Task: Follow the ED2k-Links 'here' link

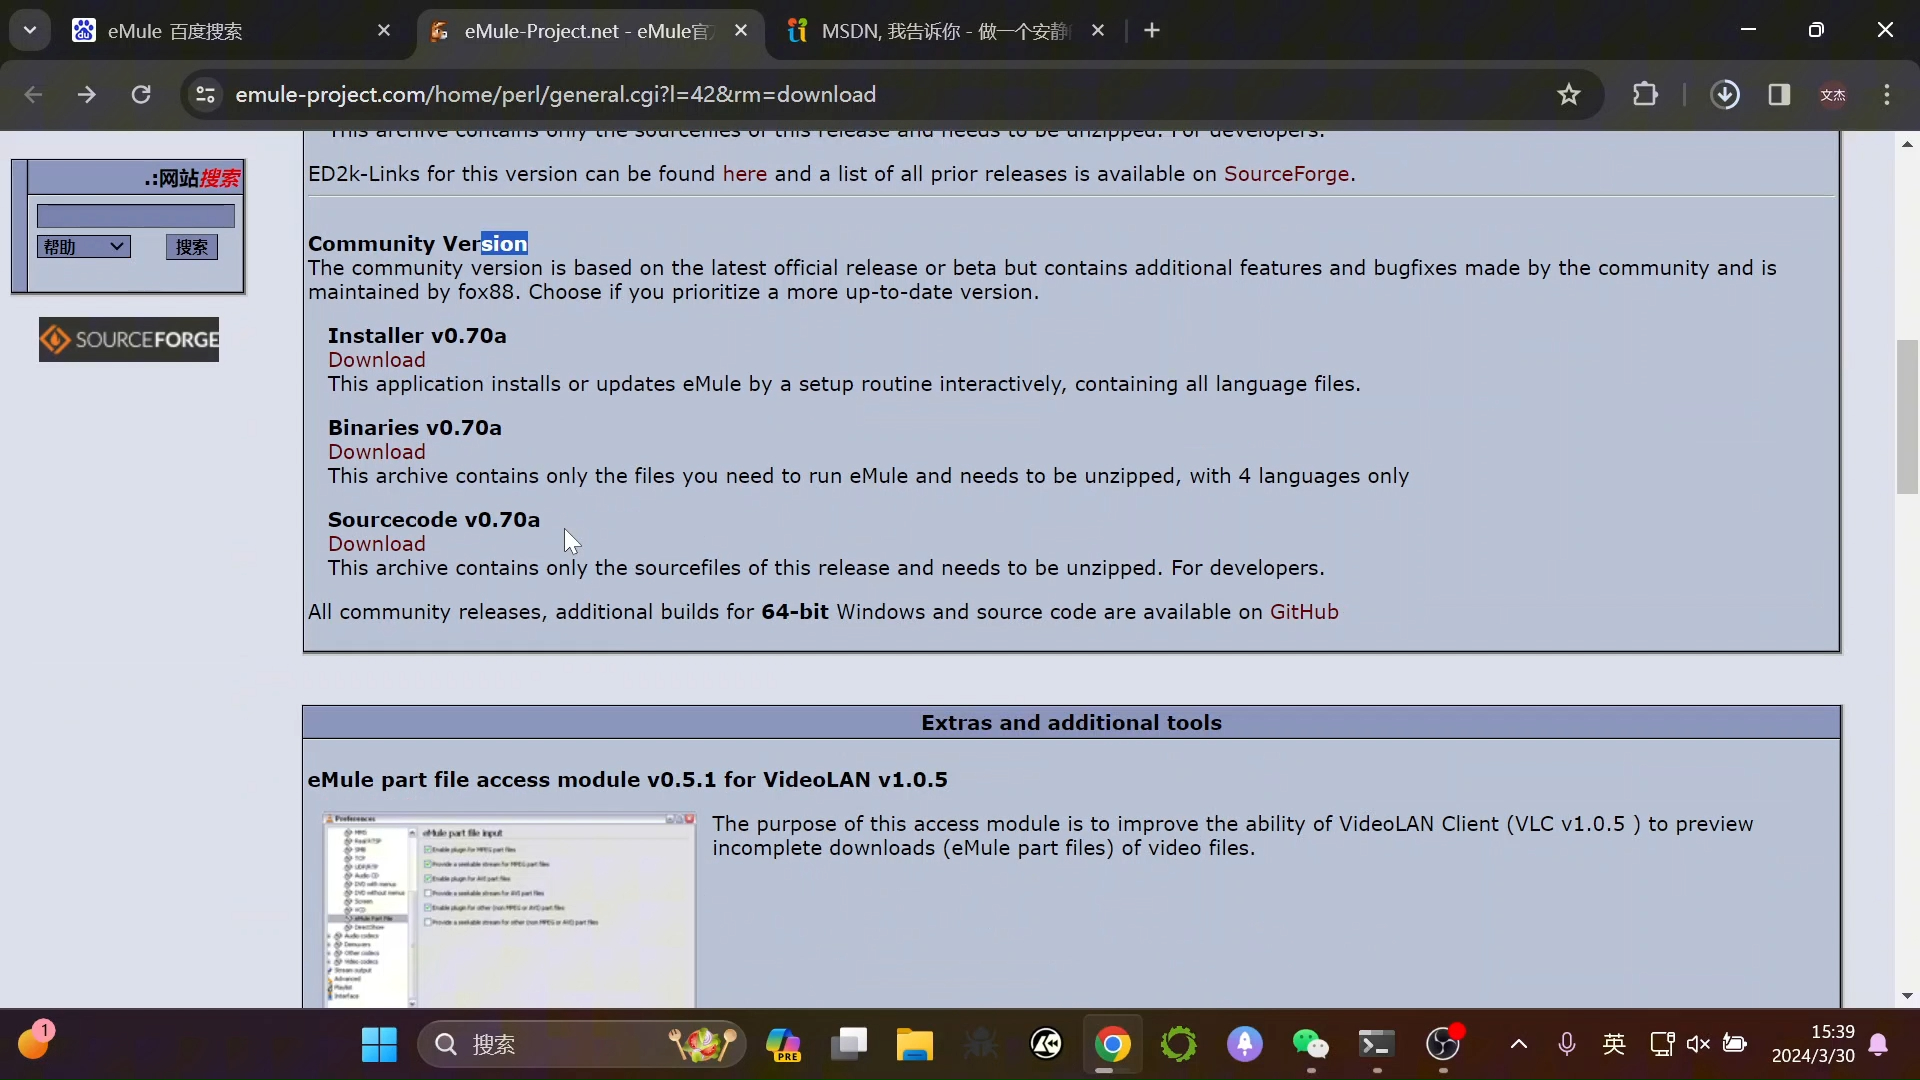Action: (x=745, y=174)
